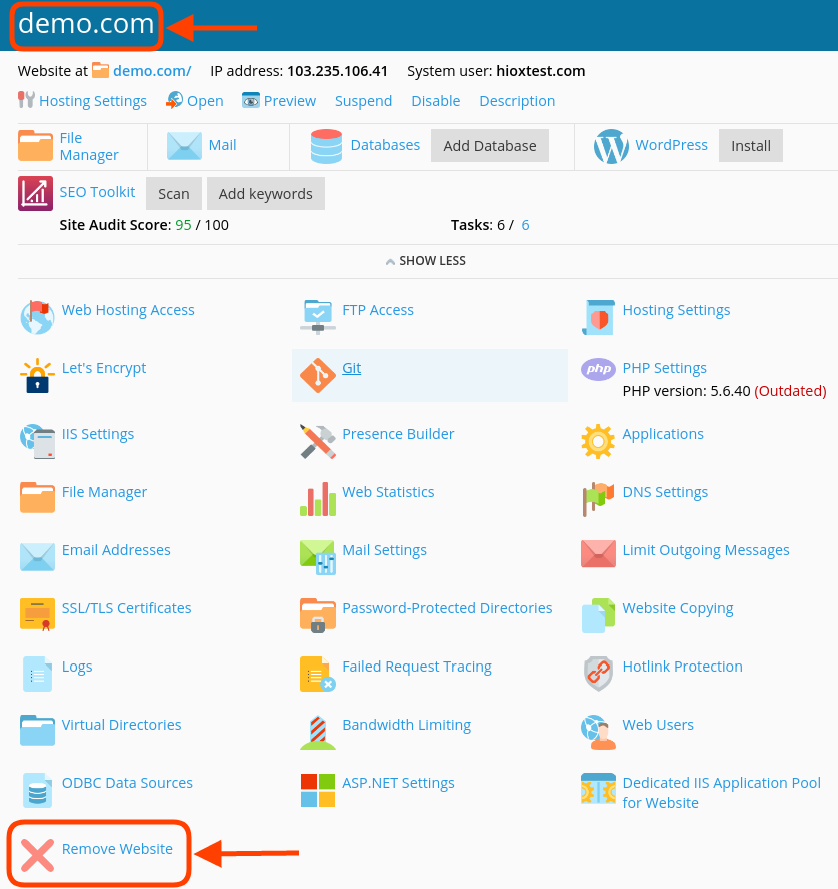Open the demo.com/ website folder link

152,71
